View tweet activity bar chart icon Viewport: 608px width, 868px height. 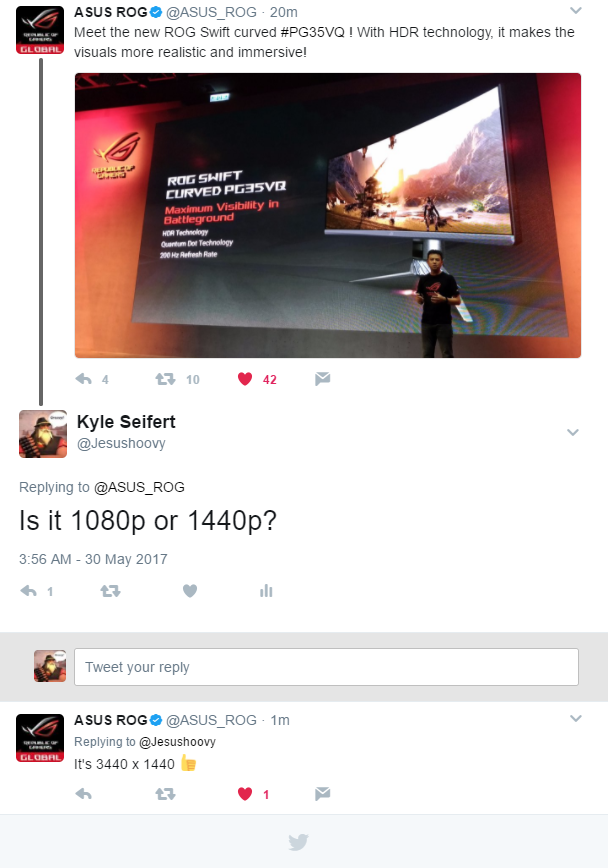click(266, 591)
